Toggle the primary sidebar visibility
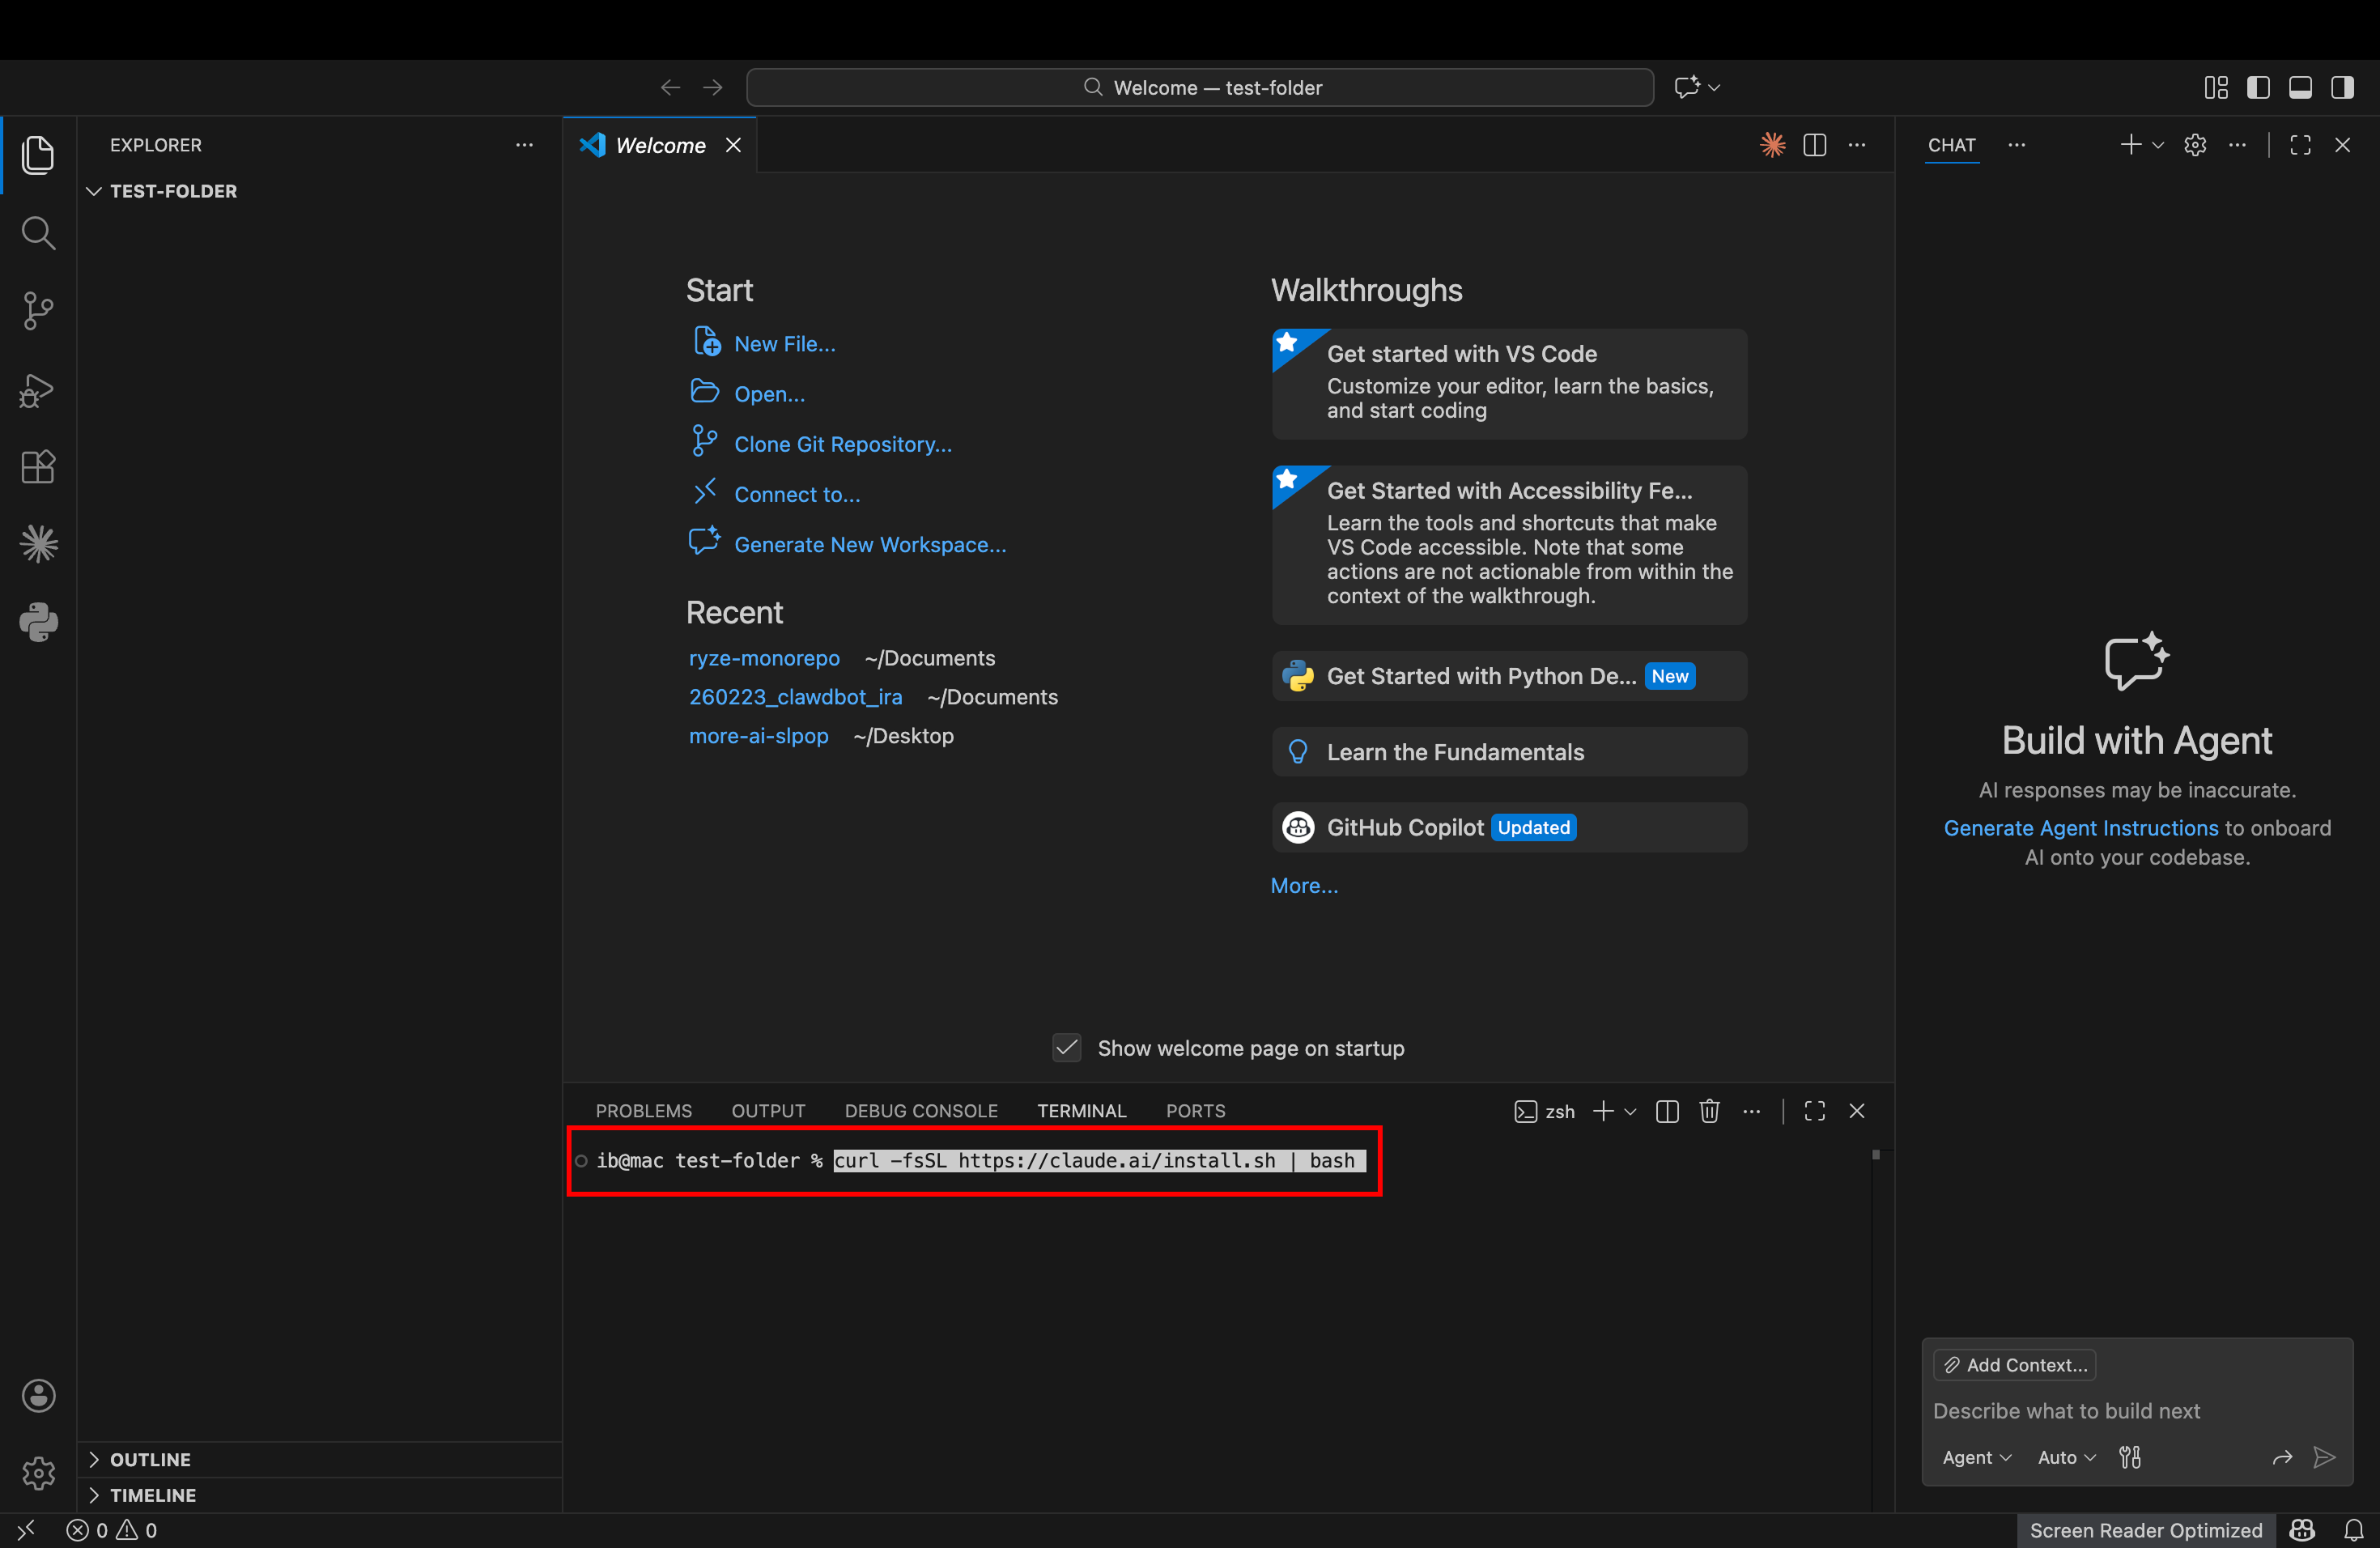The image size is (2380, 1548). pyautogui.click(x=2258, y=87)
